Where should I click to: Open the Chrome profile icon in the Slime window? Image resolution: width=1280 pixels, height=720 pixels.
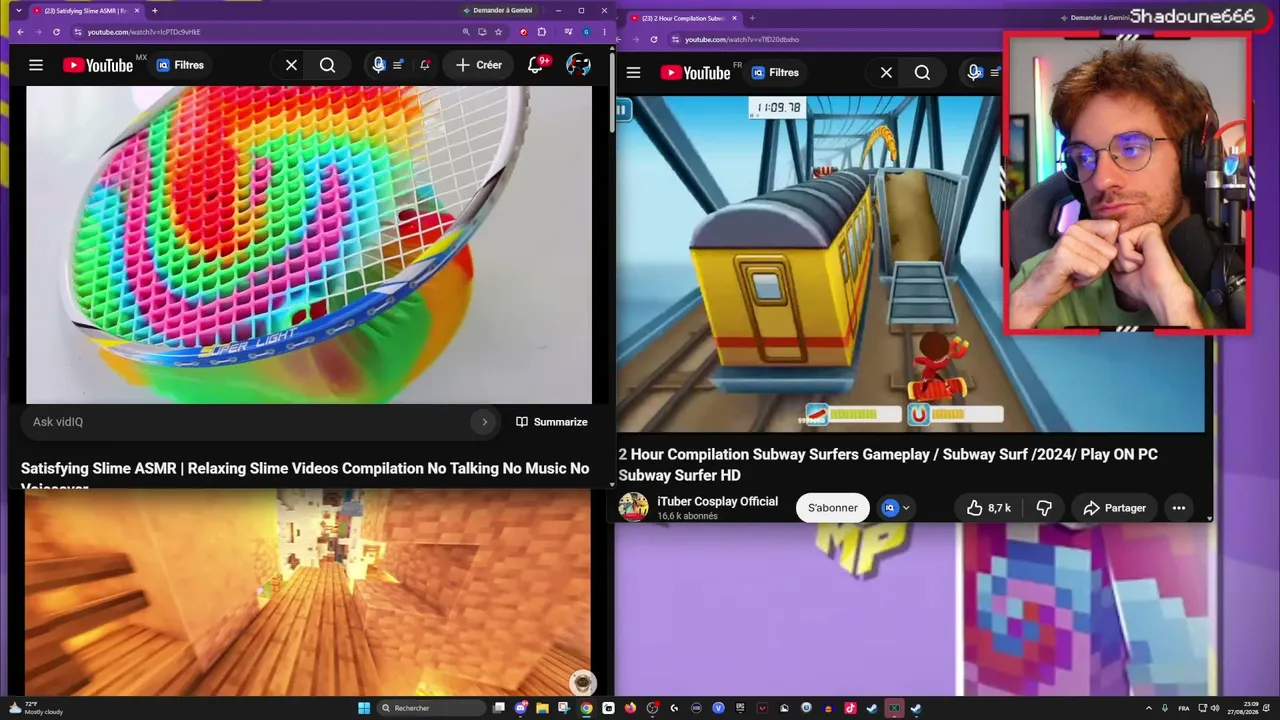tap(587, 32)
